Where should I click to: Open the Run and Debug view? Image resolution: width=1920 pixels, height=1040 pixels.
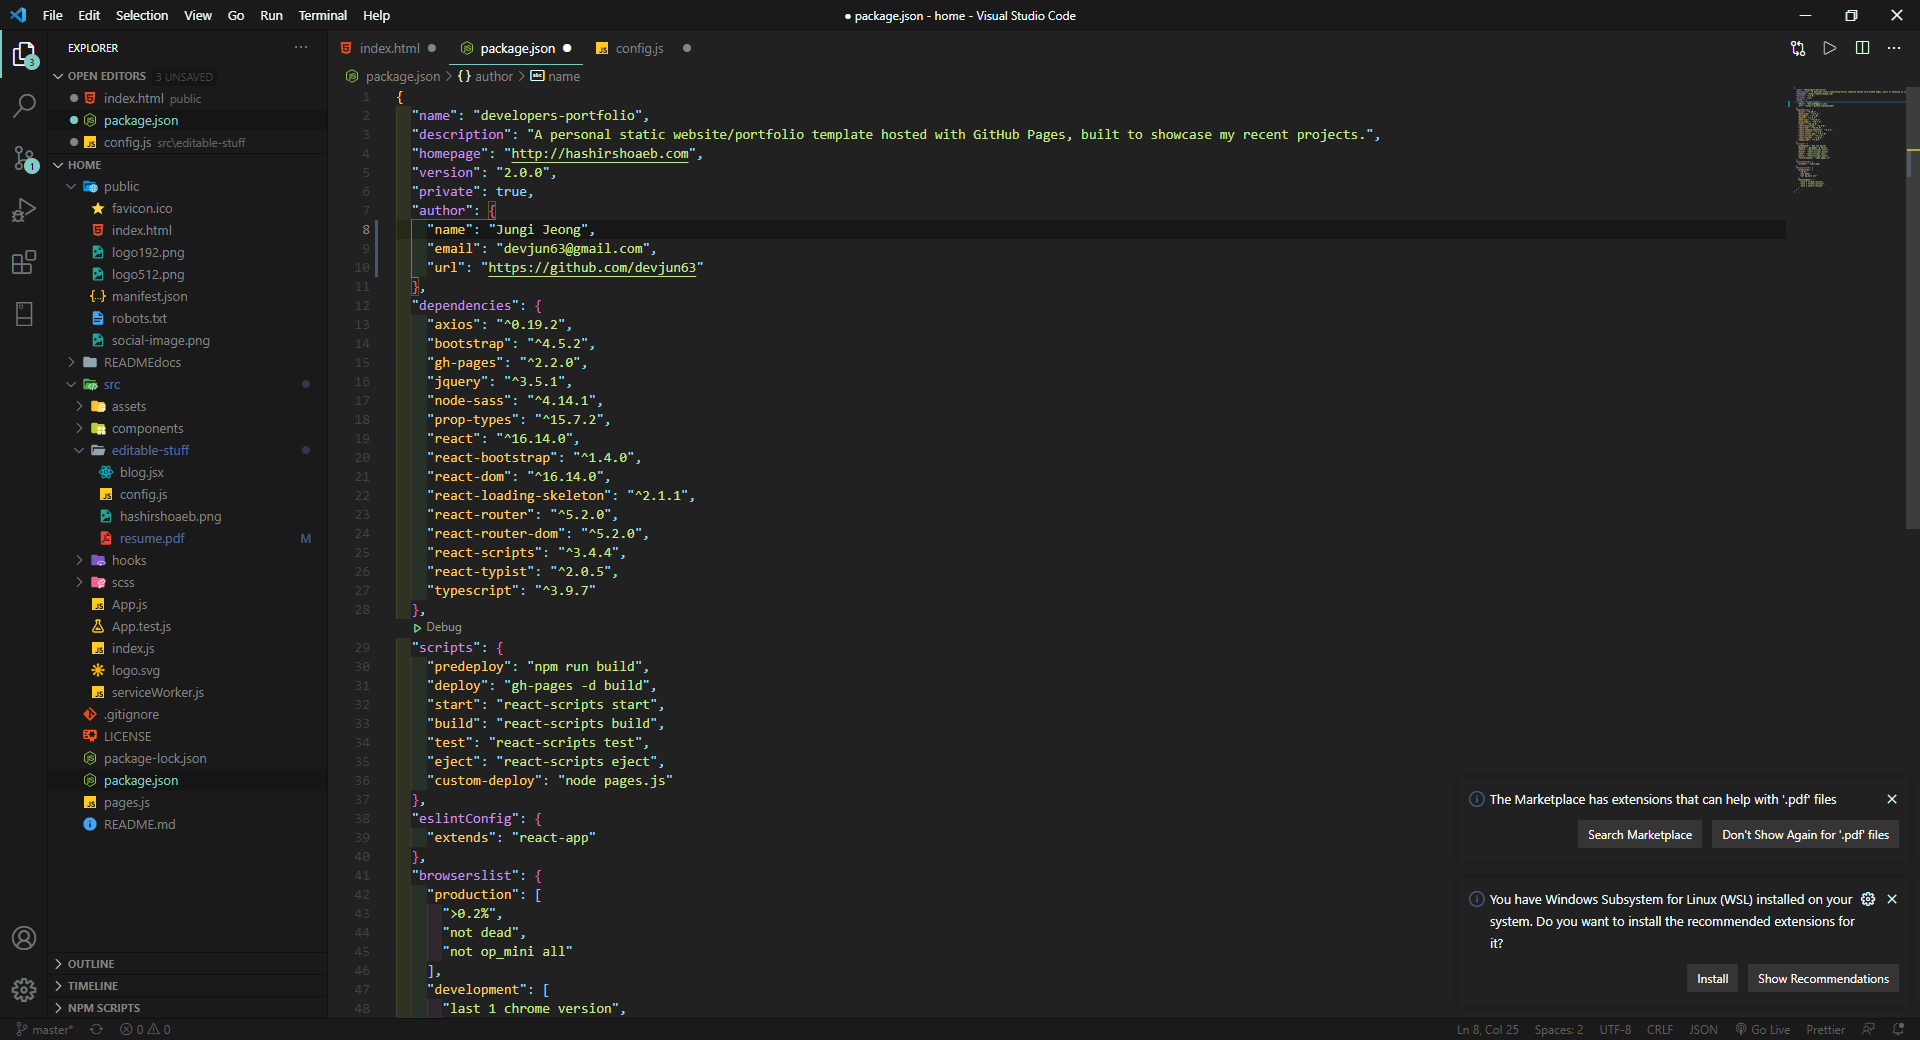click(24, 210)
